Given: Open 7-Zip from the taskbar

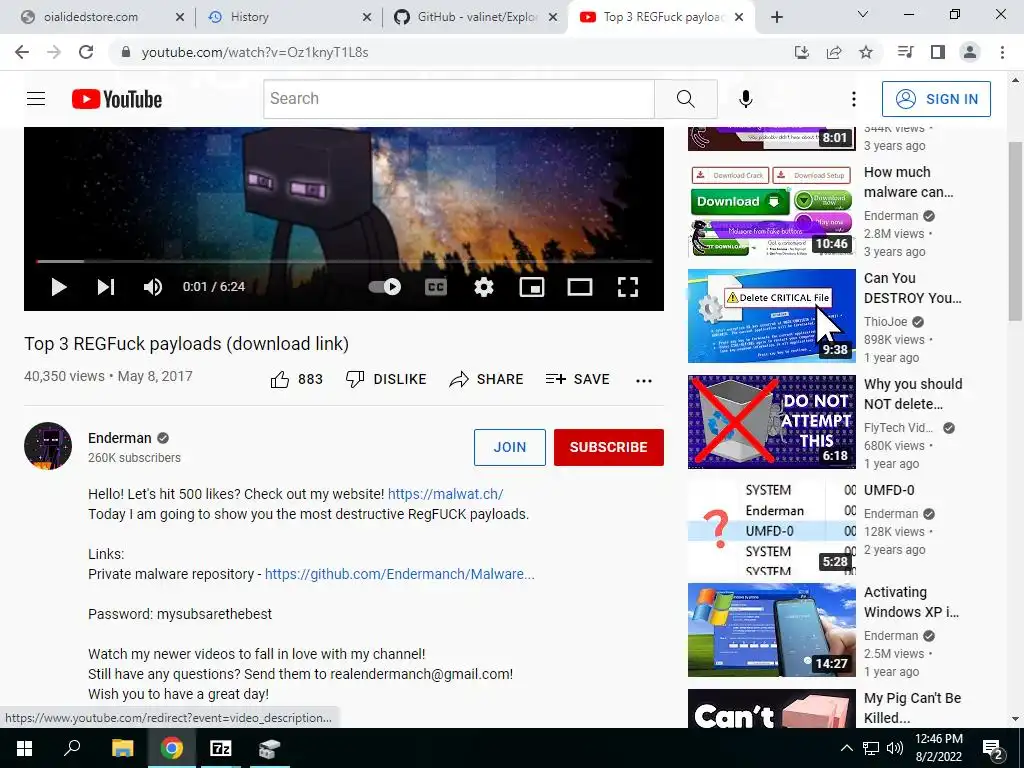Looking at the screenshot, I should tap(220, 748).
